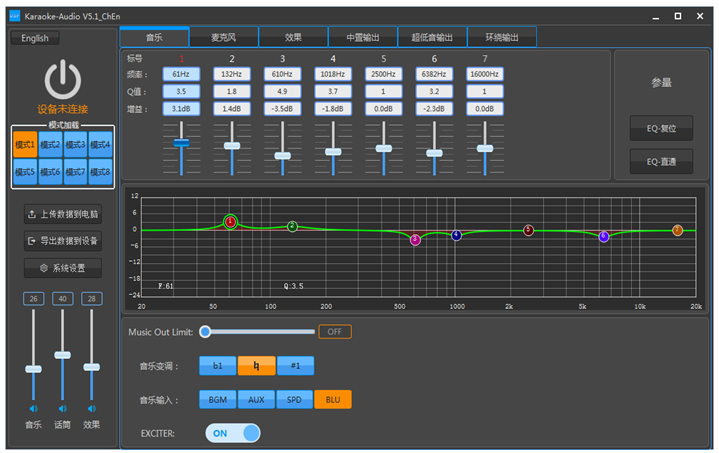Viewport: 719px width, 453px height.
Task: Click the large power connect icon
Action: click(x=63, y=79)
